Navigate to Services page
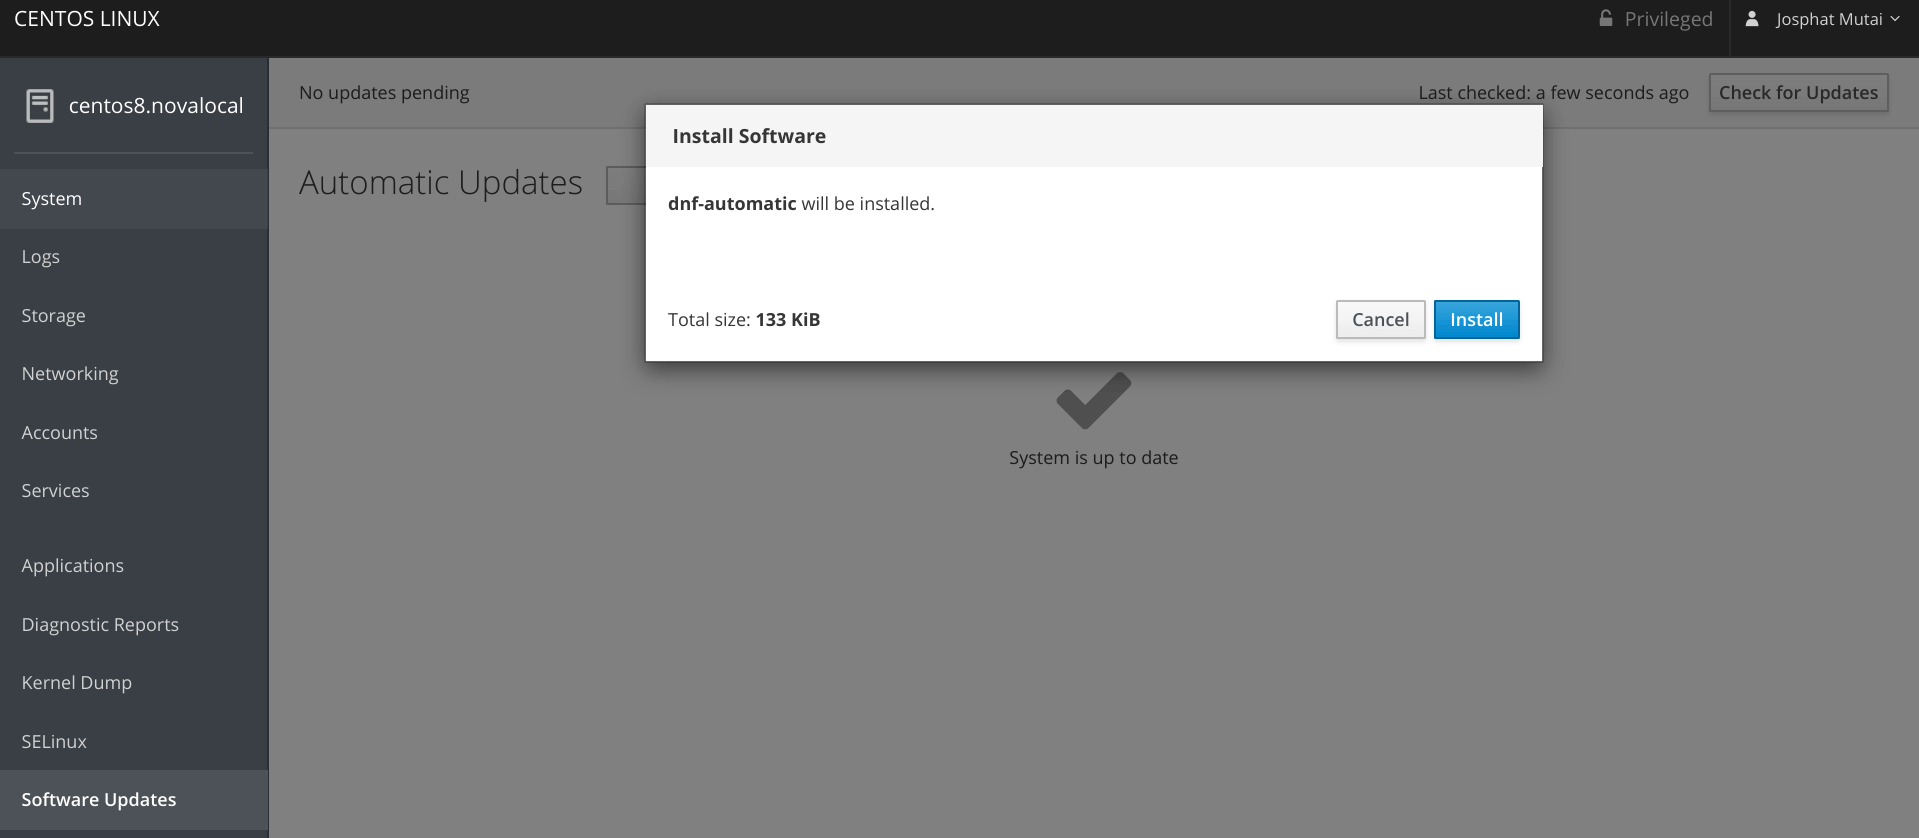Viewport: 1919px width, 838px height. (x=134, y=490)
